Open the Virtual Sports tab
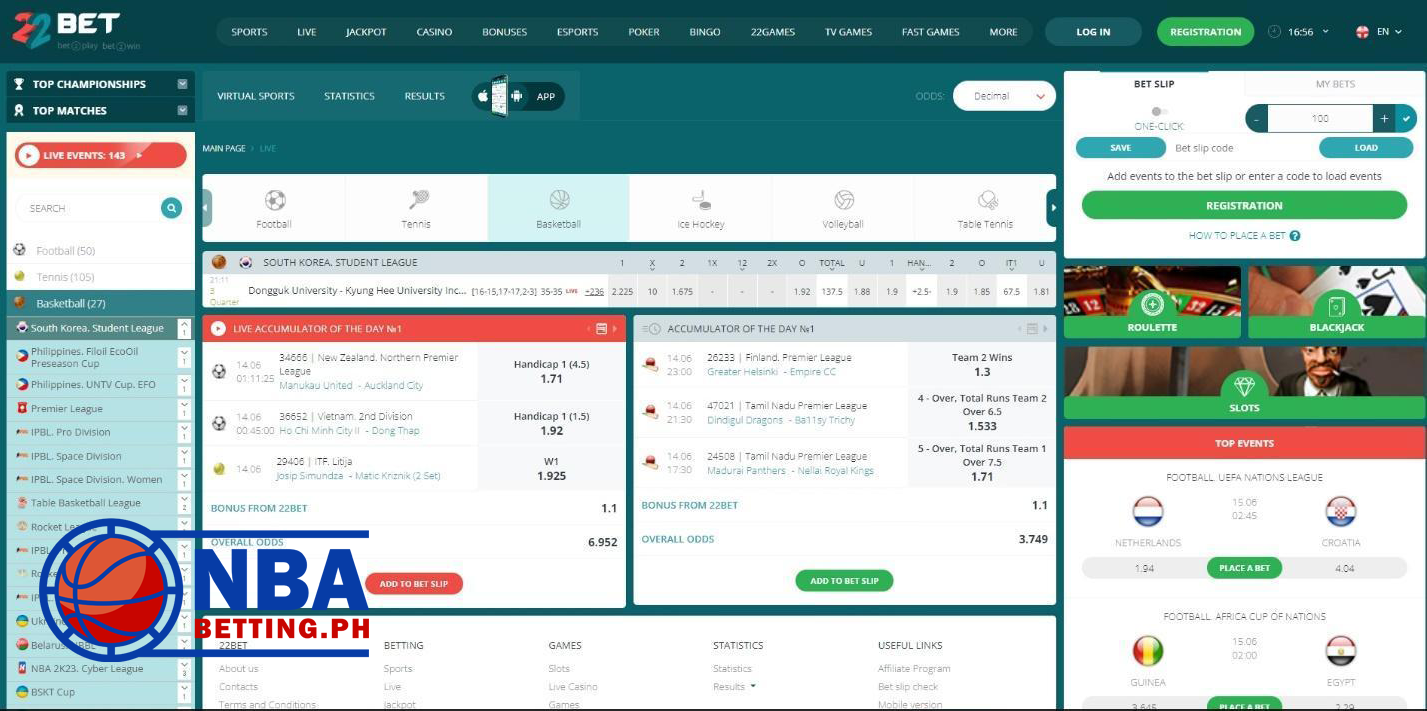This screenshot has width=1427, height=711. point(256,96)
